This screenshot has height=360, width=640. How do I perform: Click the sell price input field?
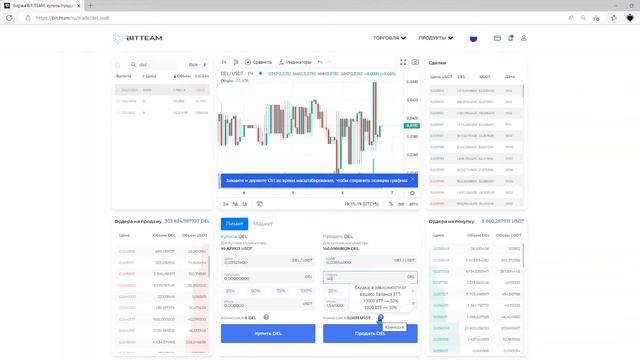(x=370, y=260)
